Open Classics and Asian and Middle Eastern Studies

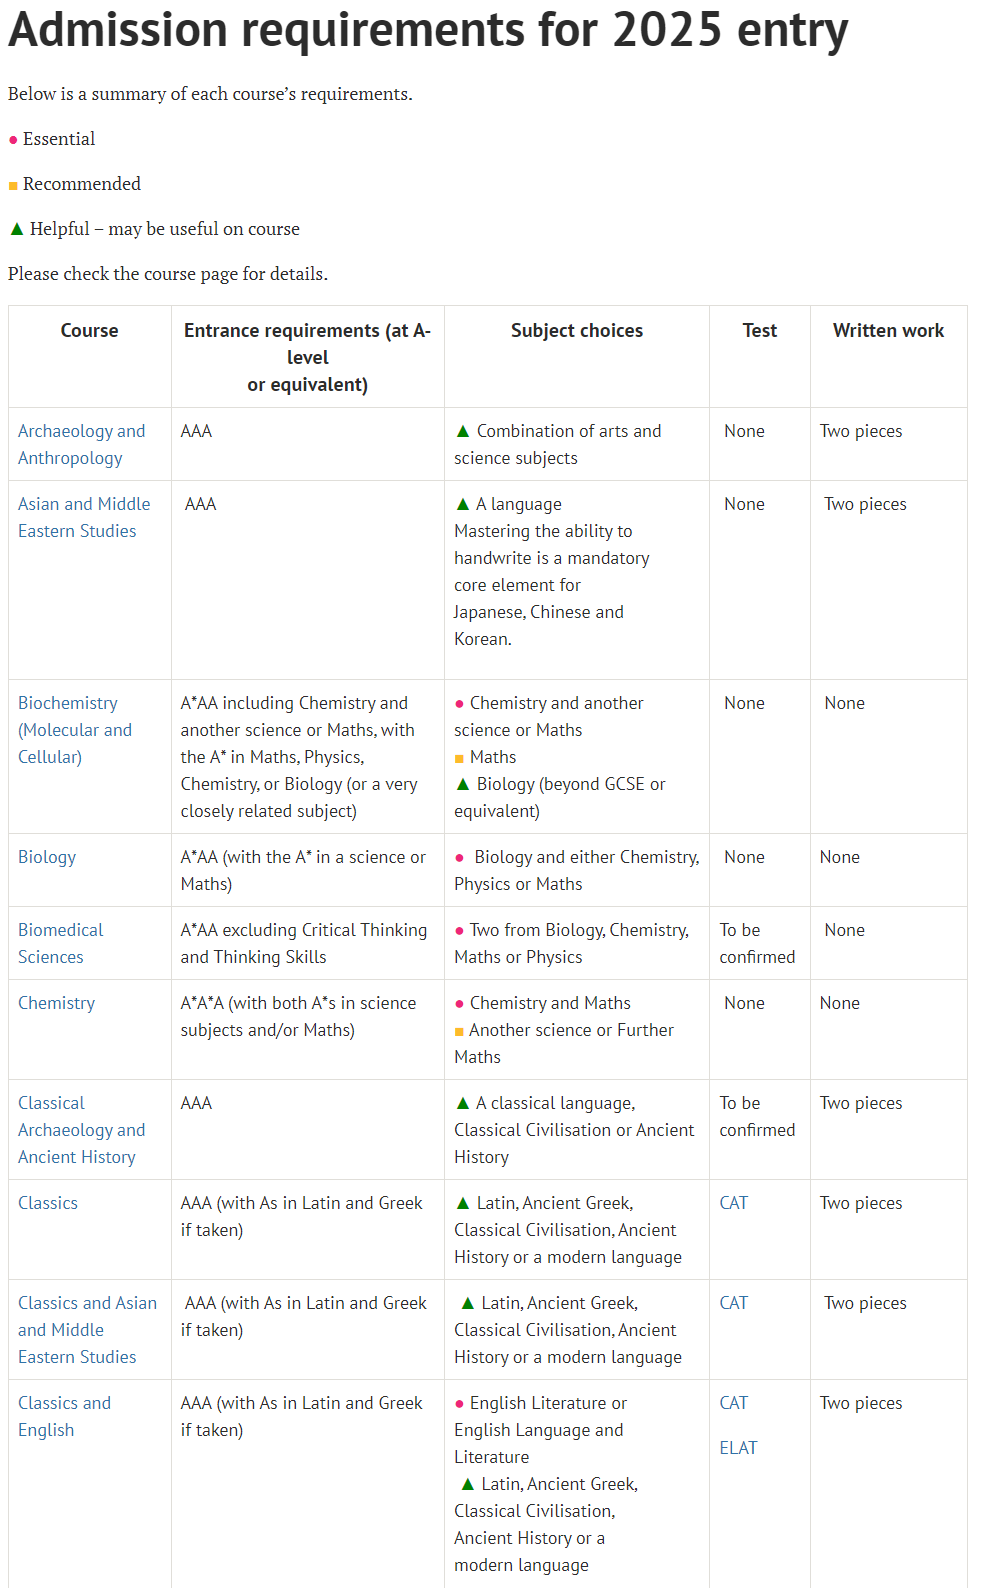(x=87, y=1330)
